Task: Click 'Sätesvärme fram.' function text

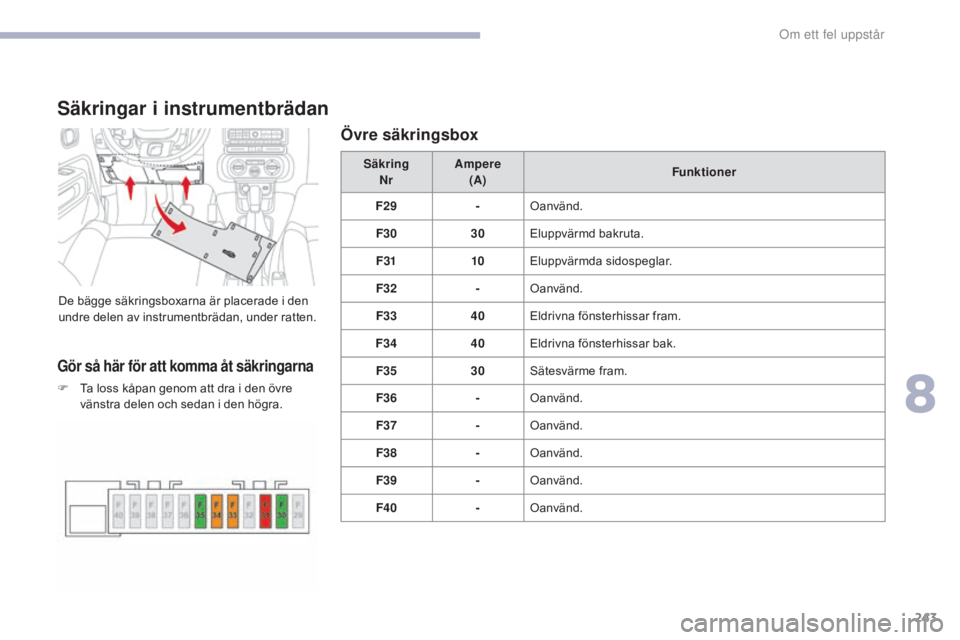Action: 578,371
